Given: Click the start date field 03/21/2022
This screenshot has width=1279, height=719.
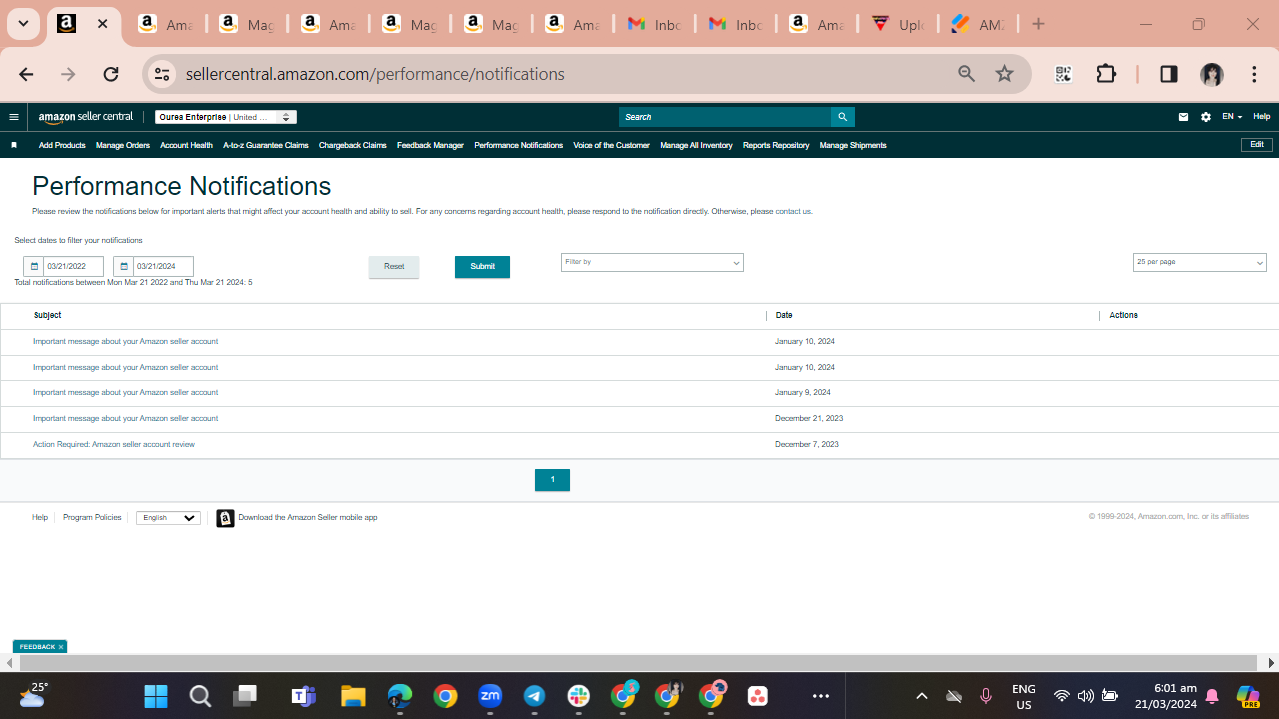Looking at the screenshot, I should pos(73,267).
